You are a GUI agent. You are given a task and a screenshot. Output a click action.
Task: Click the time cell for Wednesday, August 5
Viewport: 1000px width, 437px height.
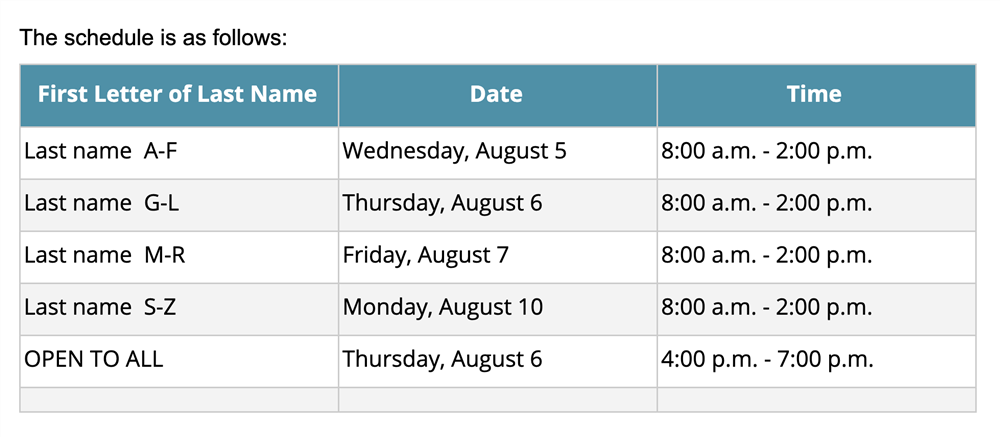(x=816, y=153)
